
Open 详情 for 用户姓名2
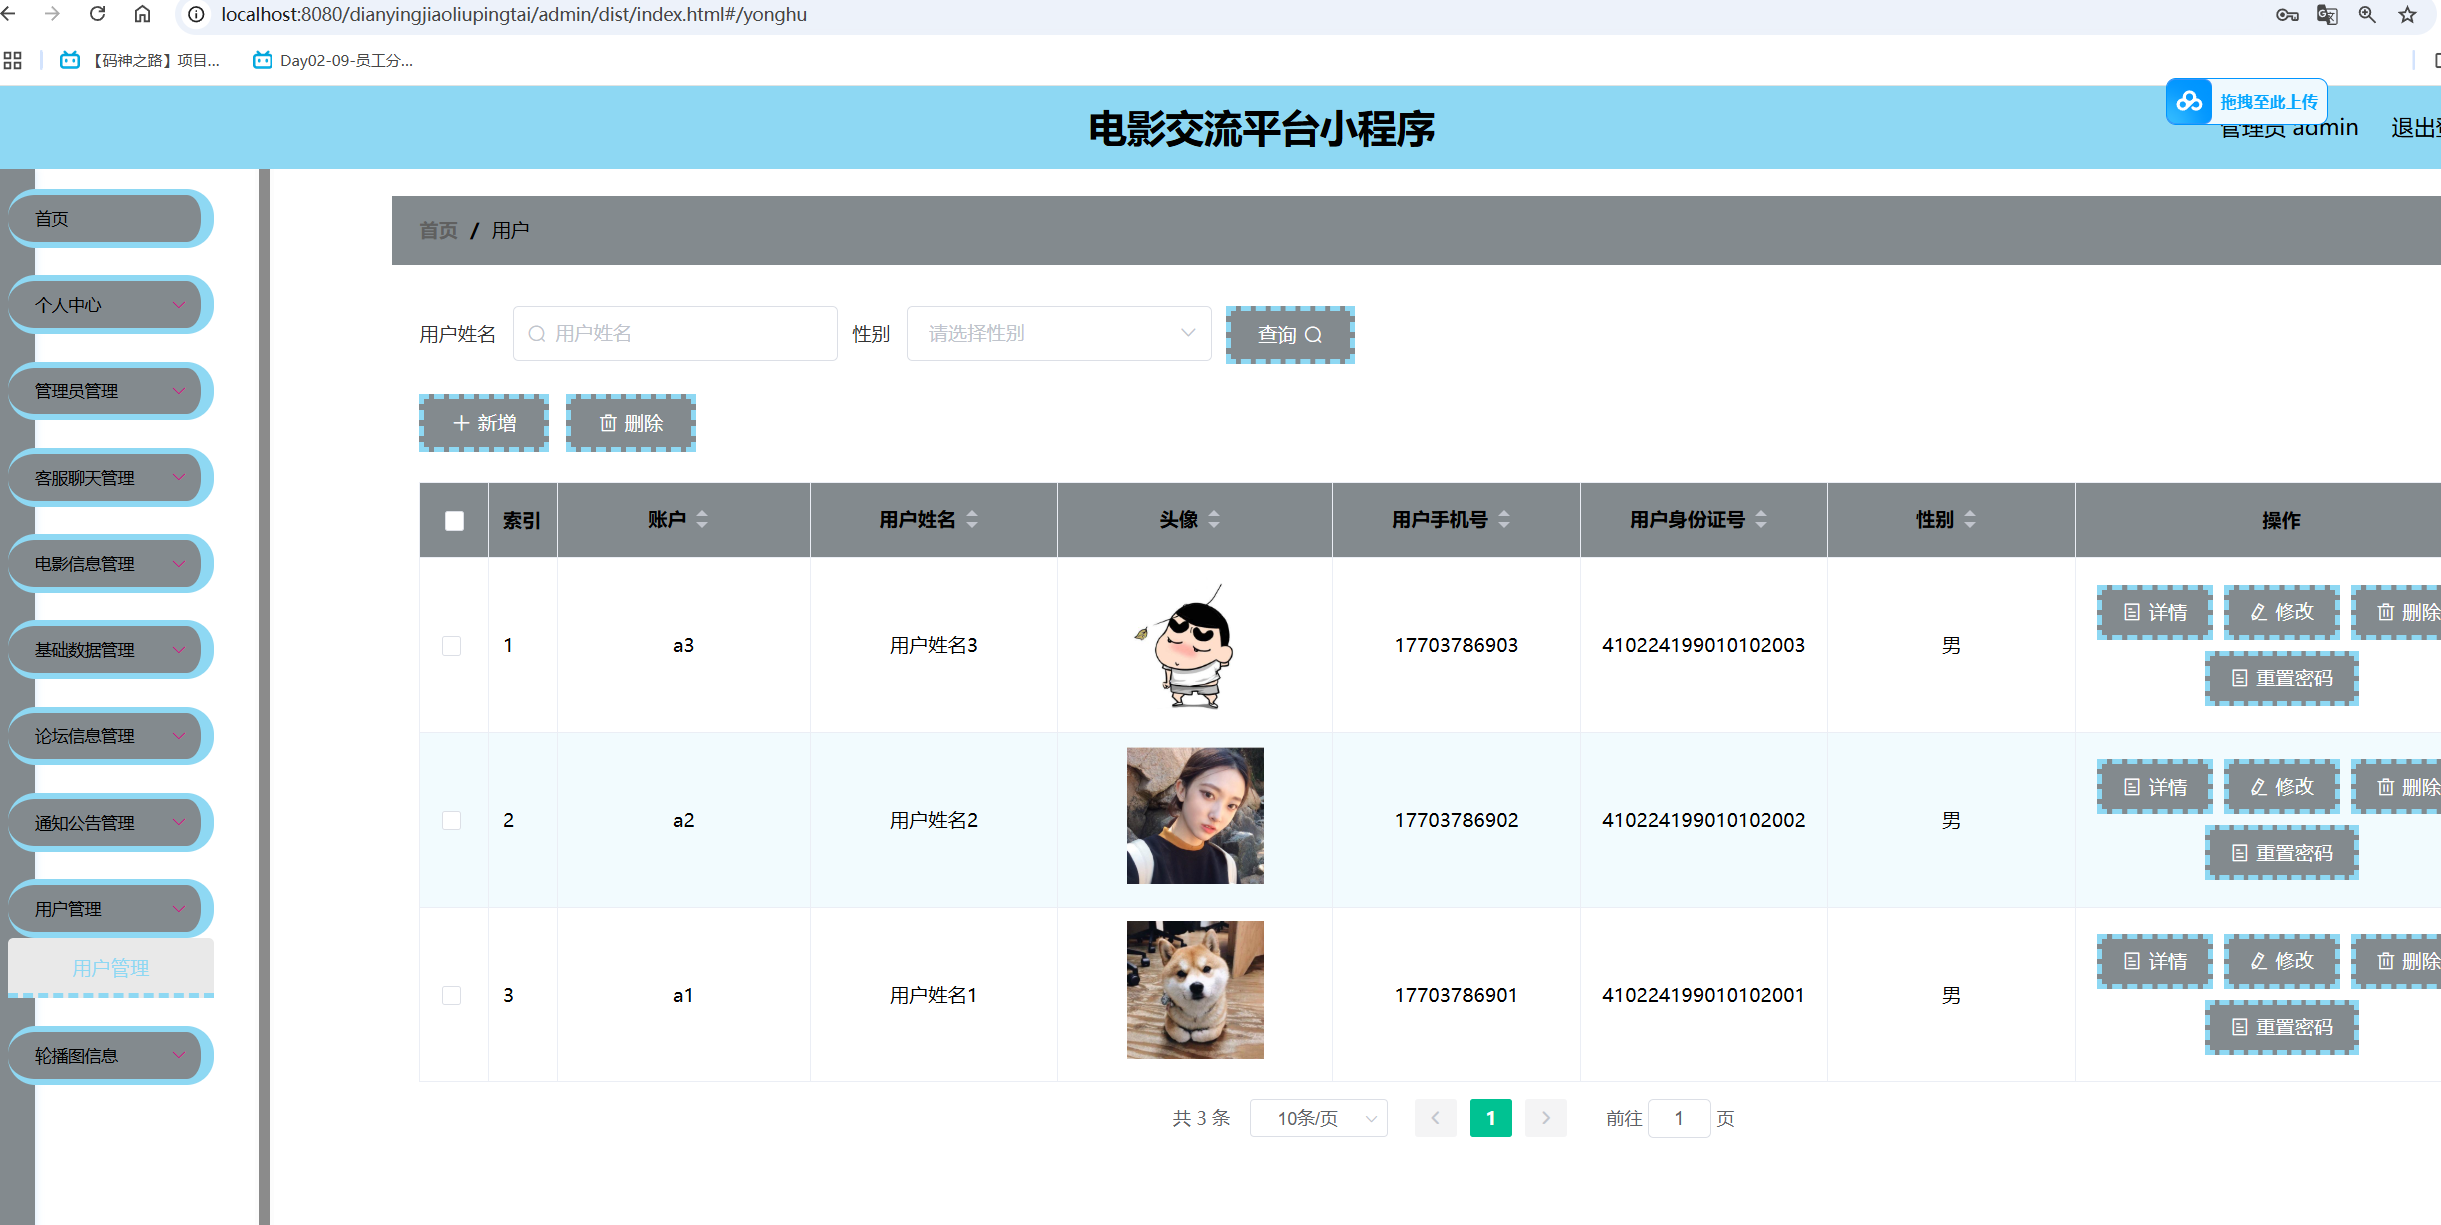pos(2155,787)
